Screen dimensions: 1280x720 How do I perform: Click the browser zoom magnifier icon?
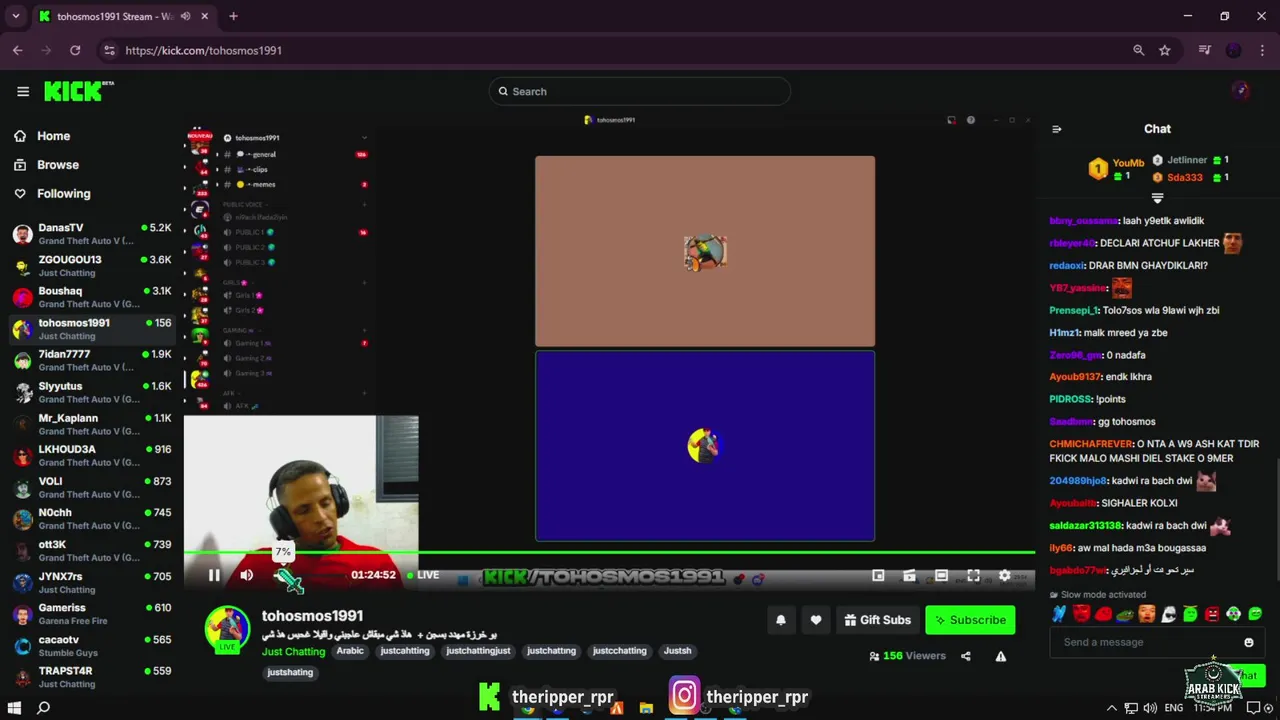click(1138, 50)
